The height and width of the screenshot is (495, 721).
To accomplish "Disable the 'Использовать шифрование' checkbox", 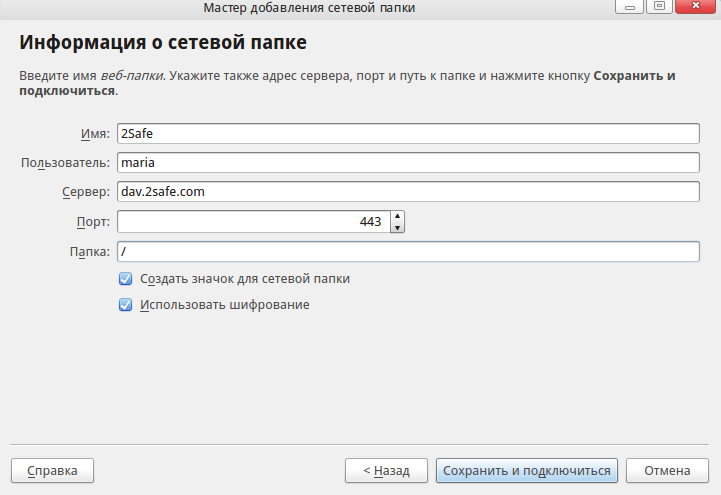I will [x=125, y=305].
